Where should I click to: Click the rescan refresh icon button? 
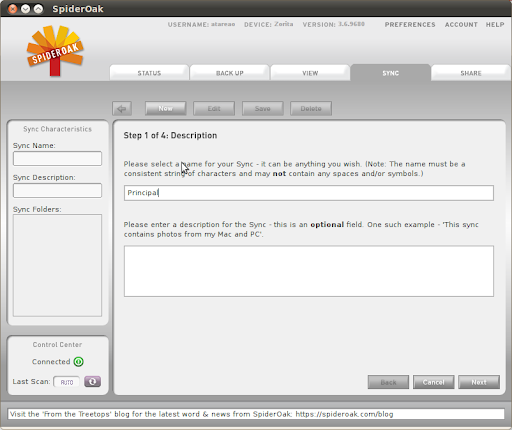92,382
